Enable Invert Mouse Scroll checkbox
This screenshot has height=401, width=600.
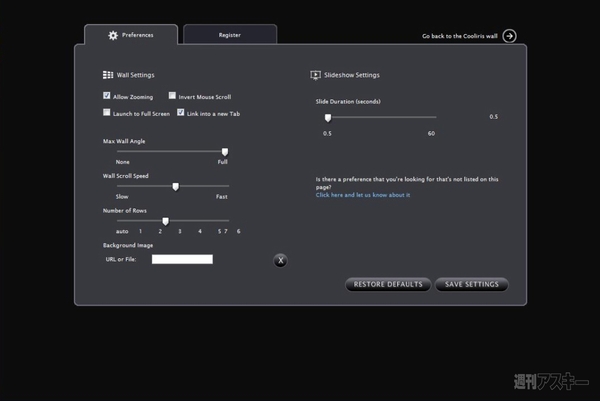172,95
